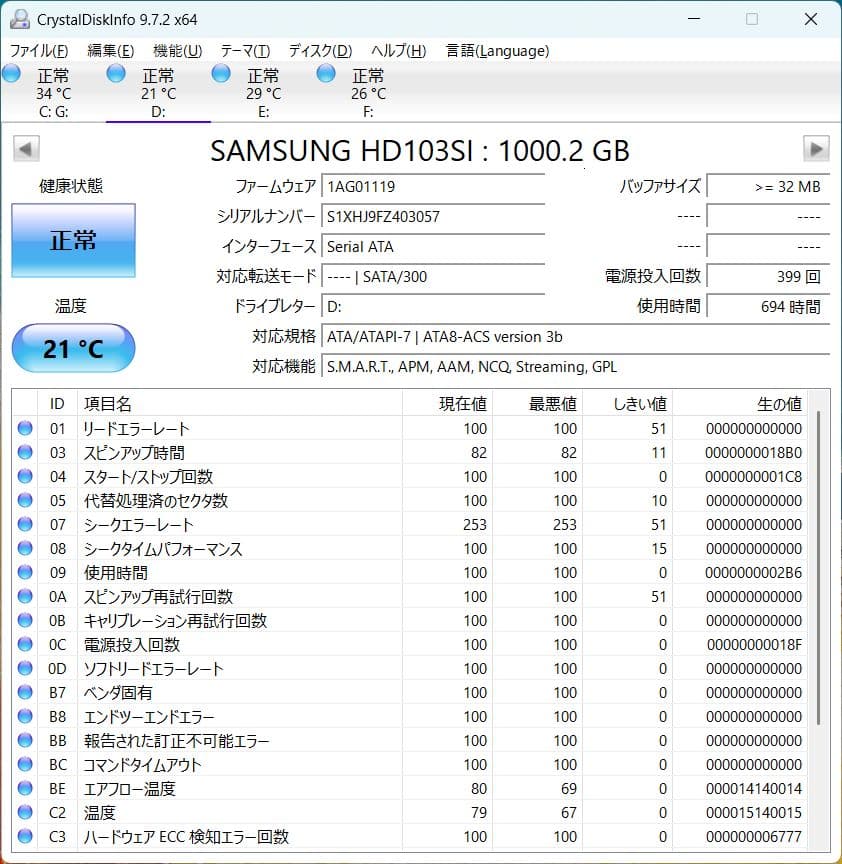Click the status icon on the 電源投入回数 row
Screen dimensions: 842x864
pyautogui.click(x=24, y=645)
